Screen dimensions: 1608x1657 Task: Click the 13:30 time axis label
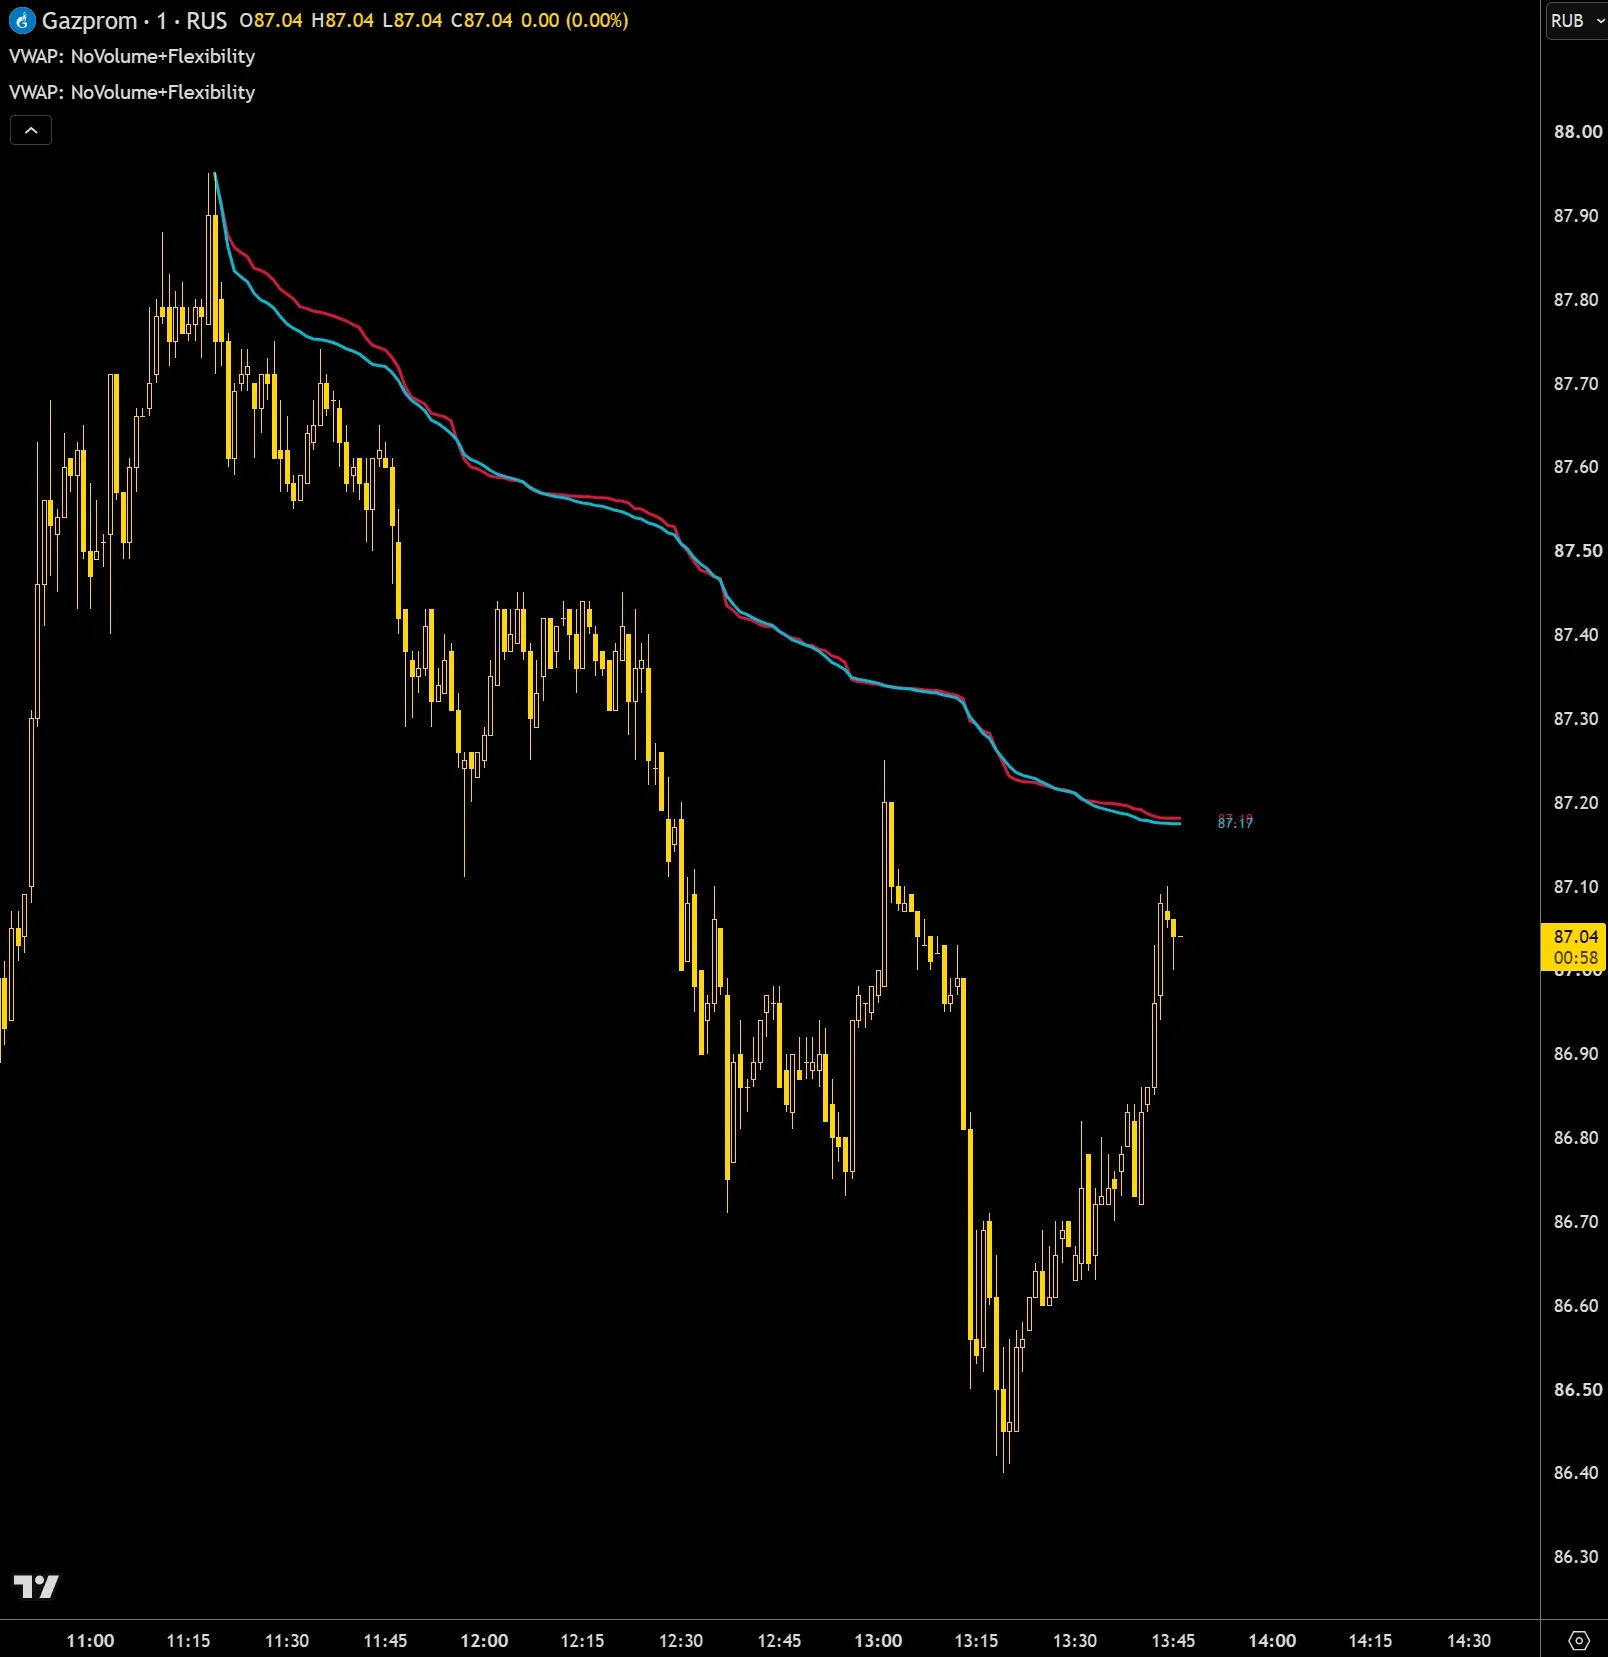1075,1641
